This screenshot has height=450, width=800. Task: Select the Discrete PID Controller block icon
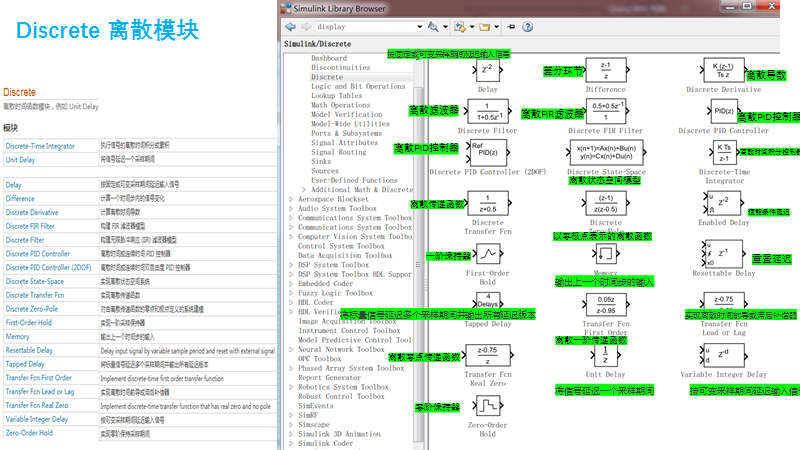pyautogui.click(x=723, y=111)
